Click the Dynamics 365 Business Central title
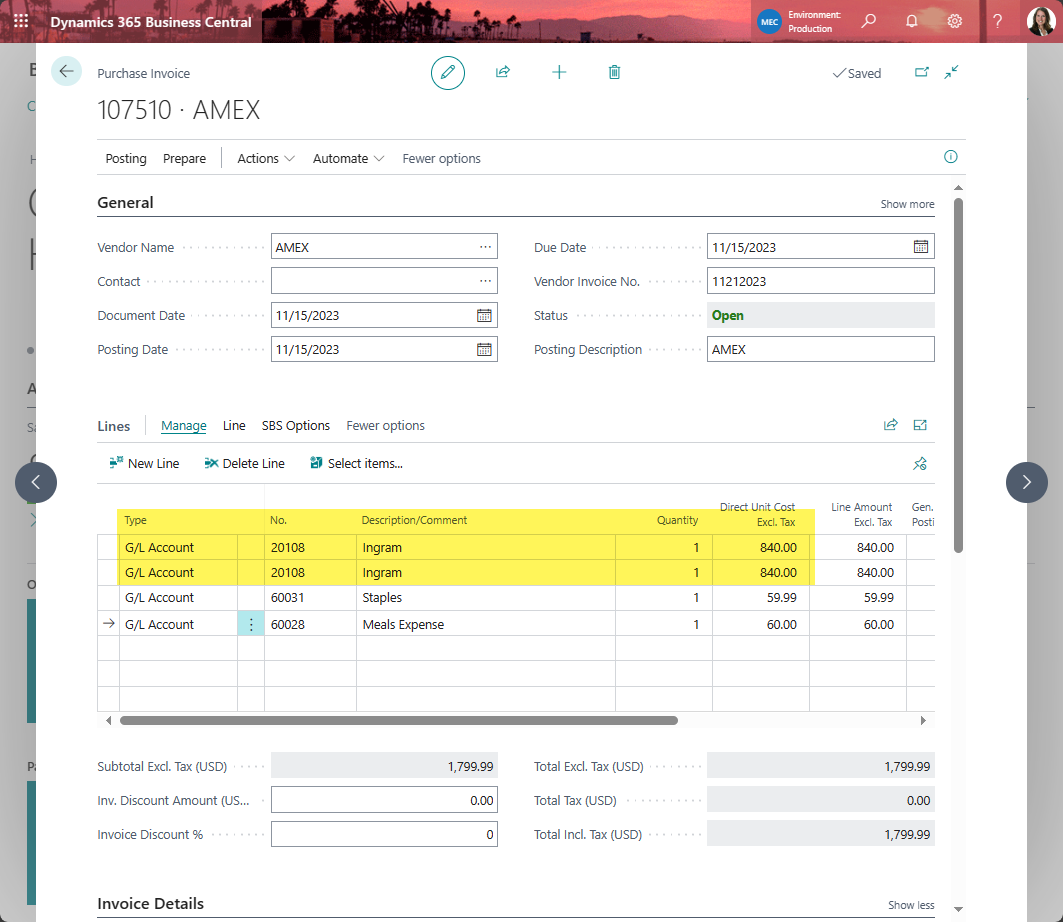This screenshot has height=922, width=1063. pos(151,22)
